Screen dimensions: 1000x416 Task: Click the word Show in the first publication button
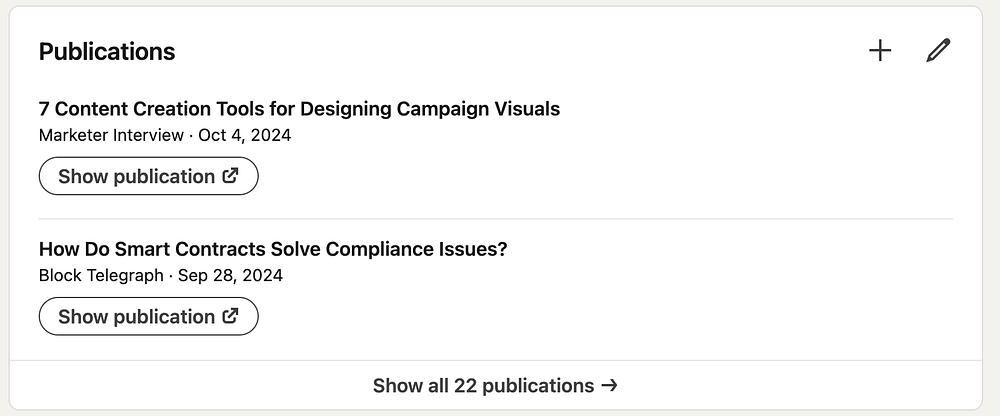coord(83,176)
